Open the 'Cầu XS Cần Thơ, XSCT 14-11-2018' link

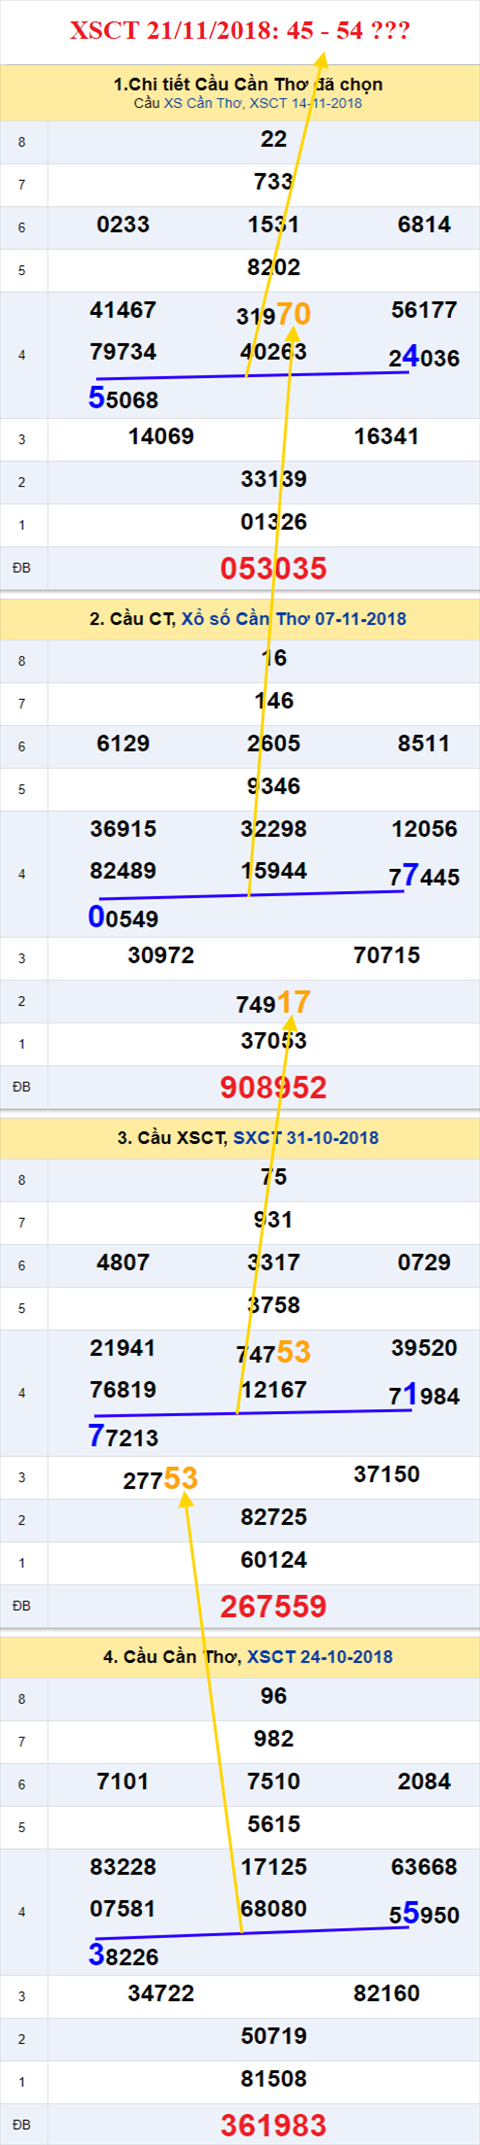click(x=248, y=103)
